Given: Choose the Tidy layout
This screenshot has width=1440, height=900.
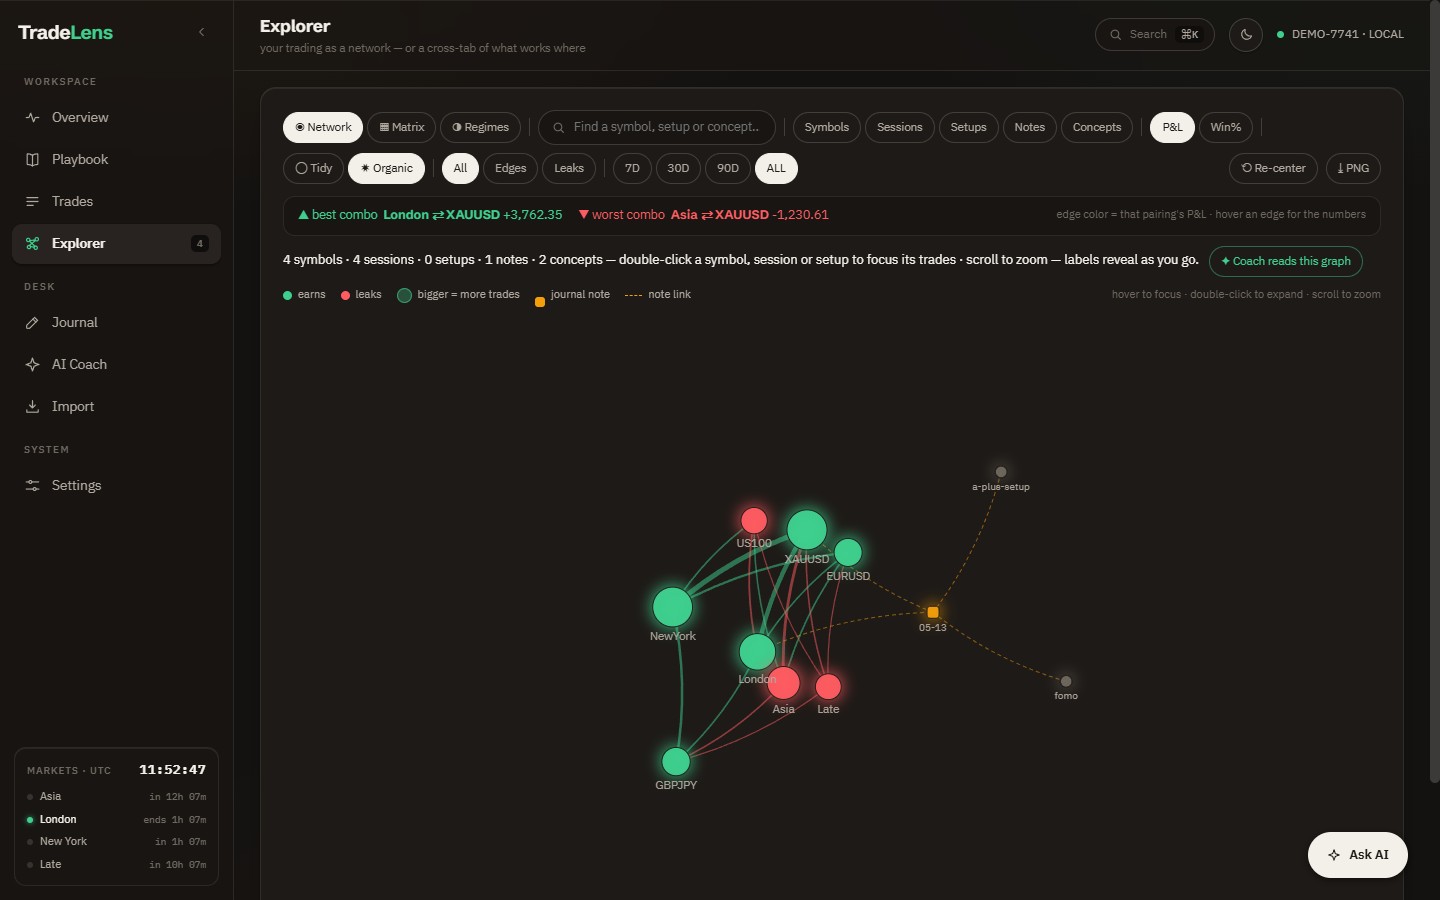Looking at the screenshot, I should 313,168.
